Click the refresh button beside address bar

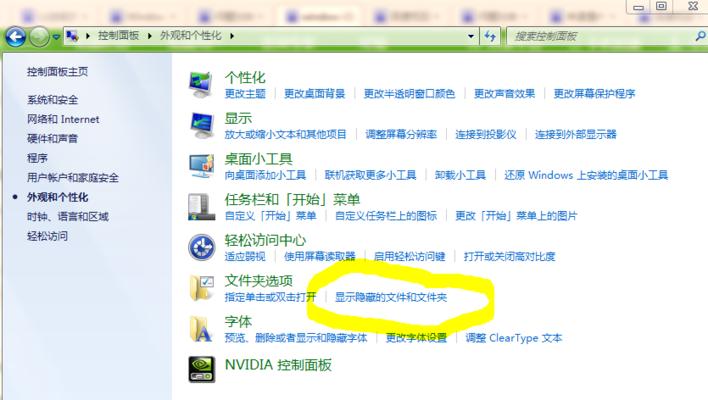[490, 36]
